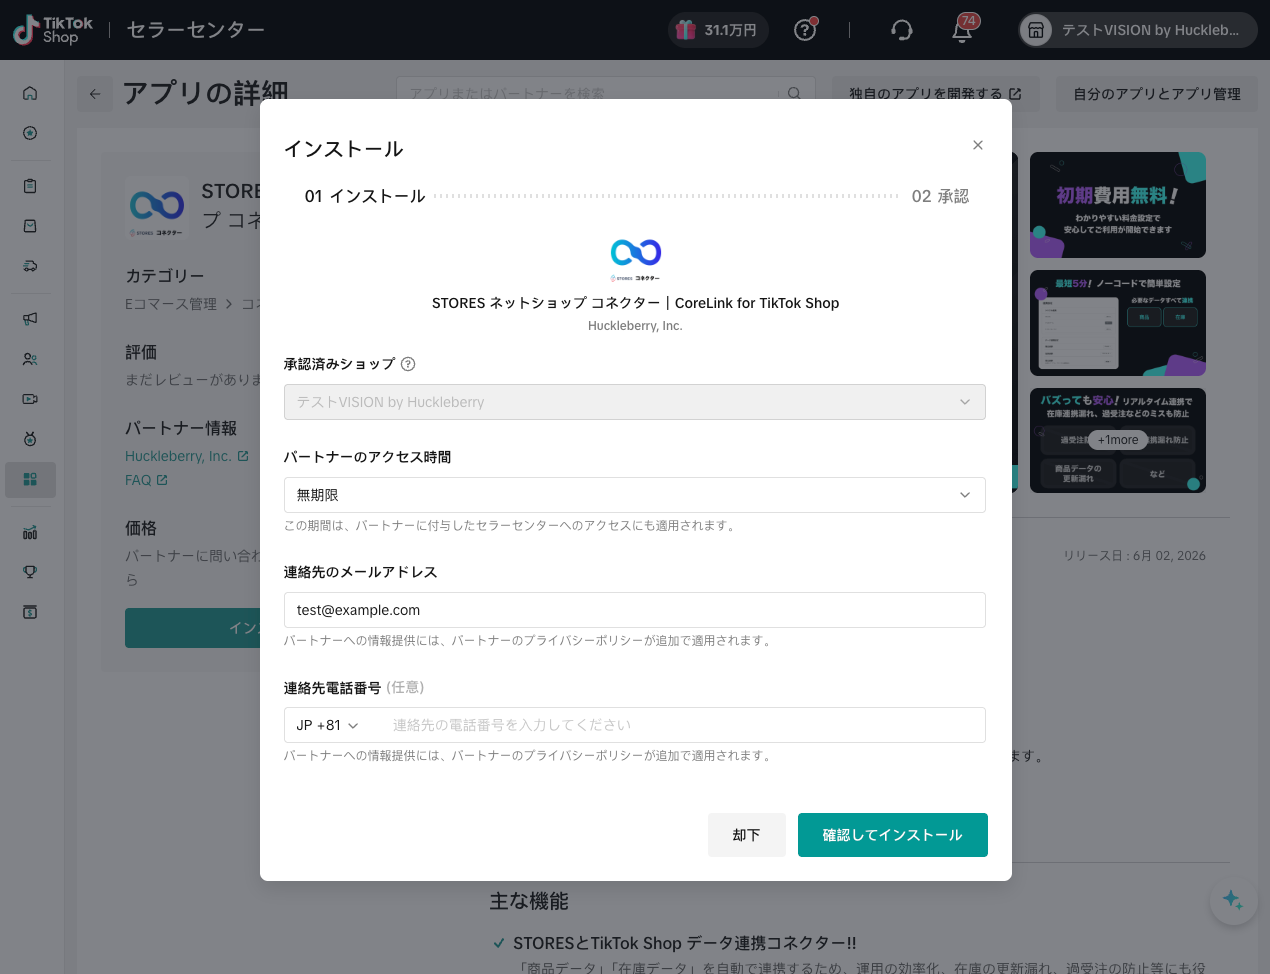Open the live video camera icon in sidebar
Screen dimensions: 1270x974
coord(30,399)
